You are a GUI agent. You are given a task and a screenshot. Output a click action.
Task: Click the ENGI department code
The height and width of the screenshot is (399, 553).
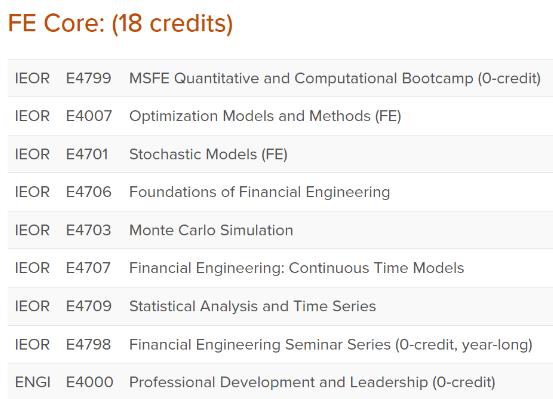coord(33,382)
